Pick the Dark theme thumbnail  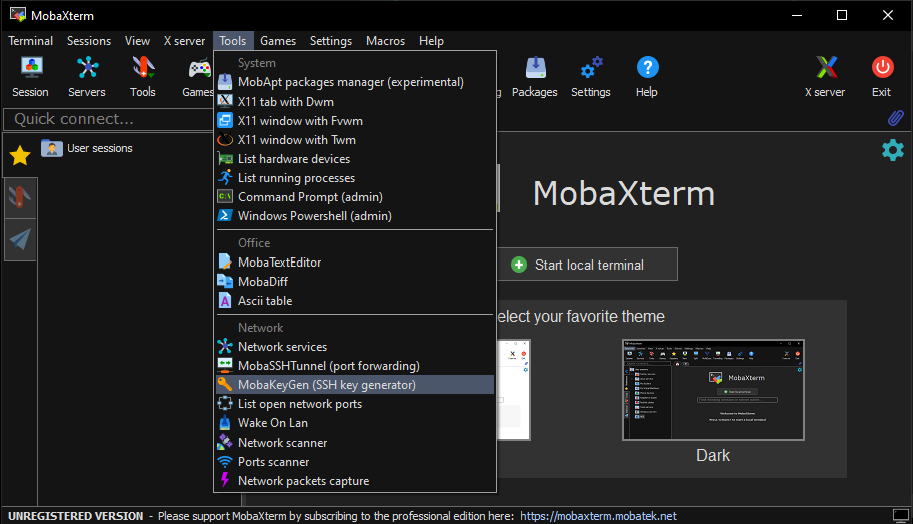tap(713, 391)
